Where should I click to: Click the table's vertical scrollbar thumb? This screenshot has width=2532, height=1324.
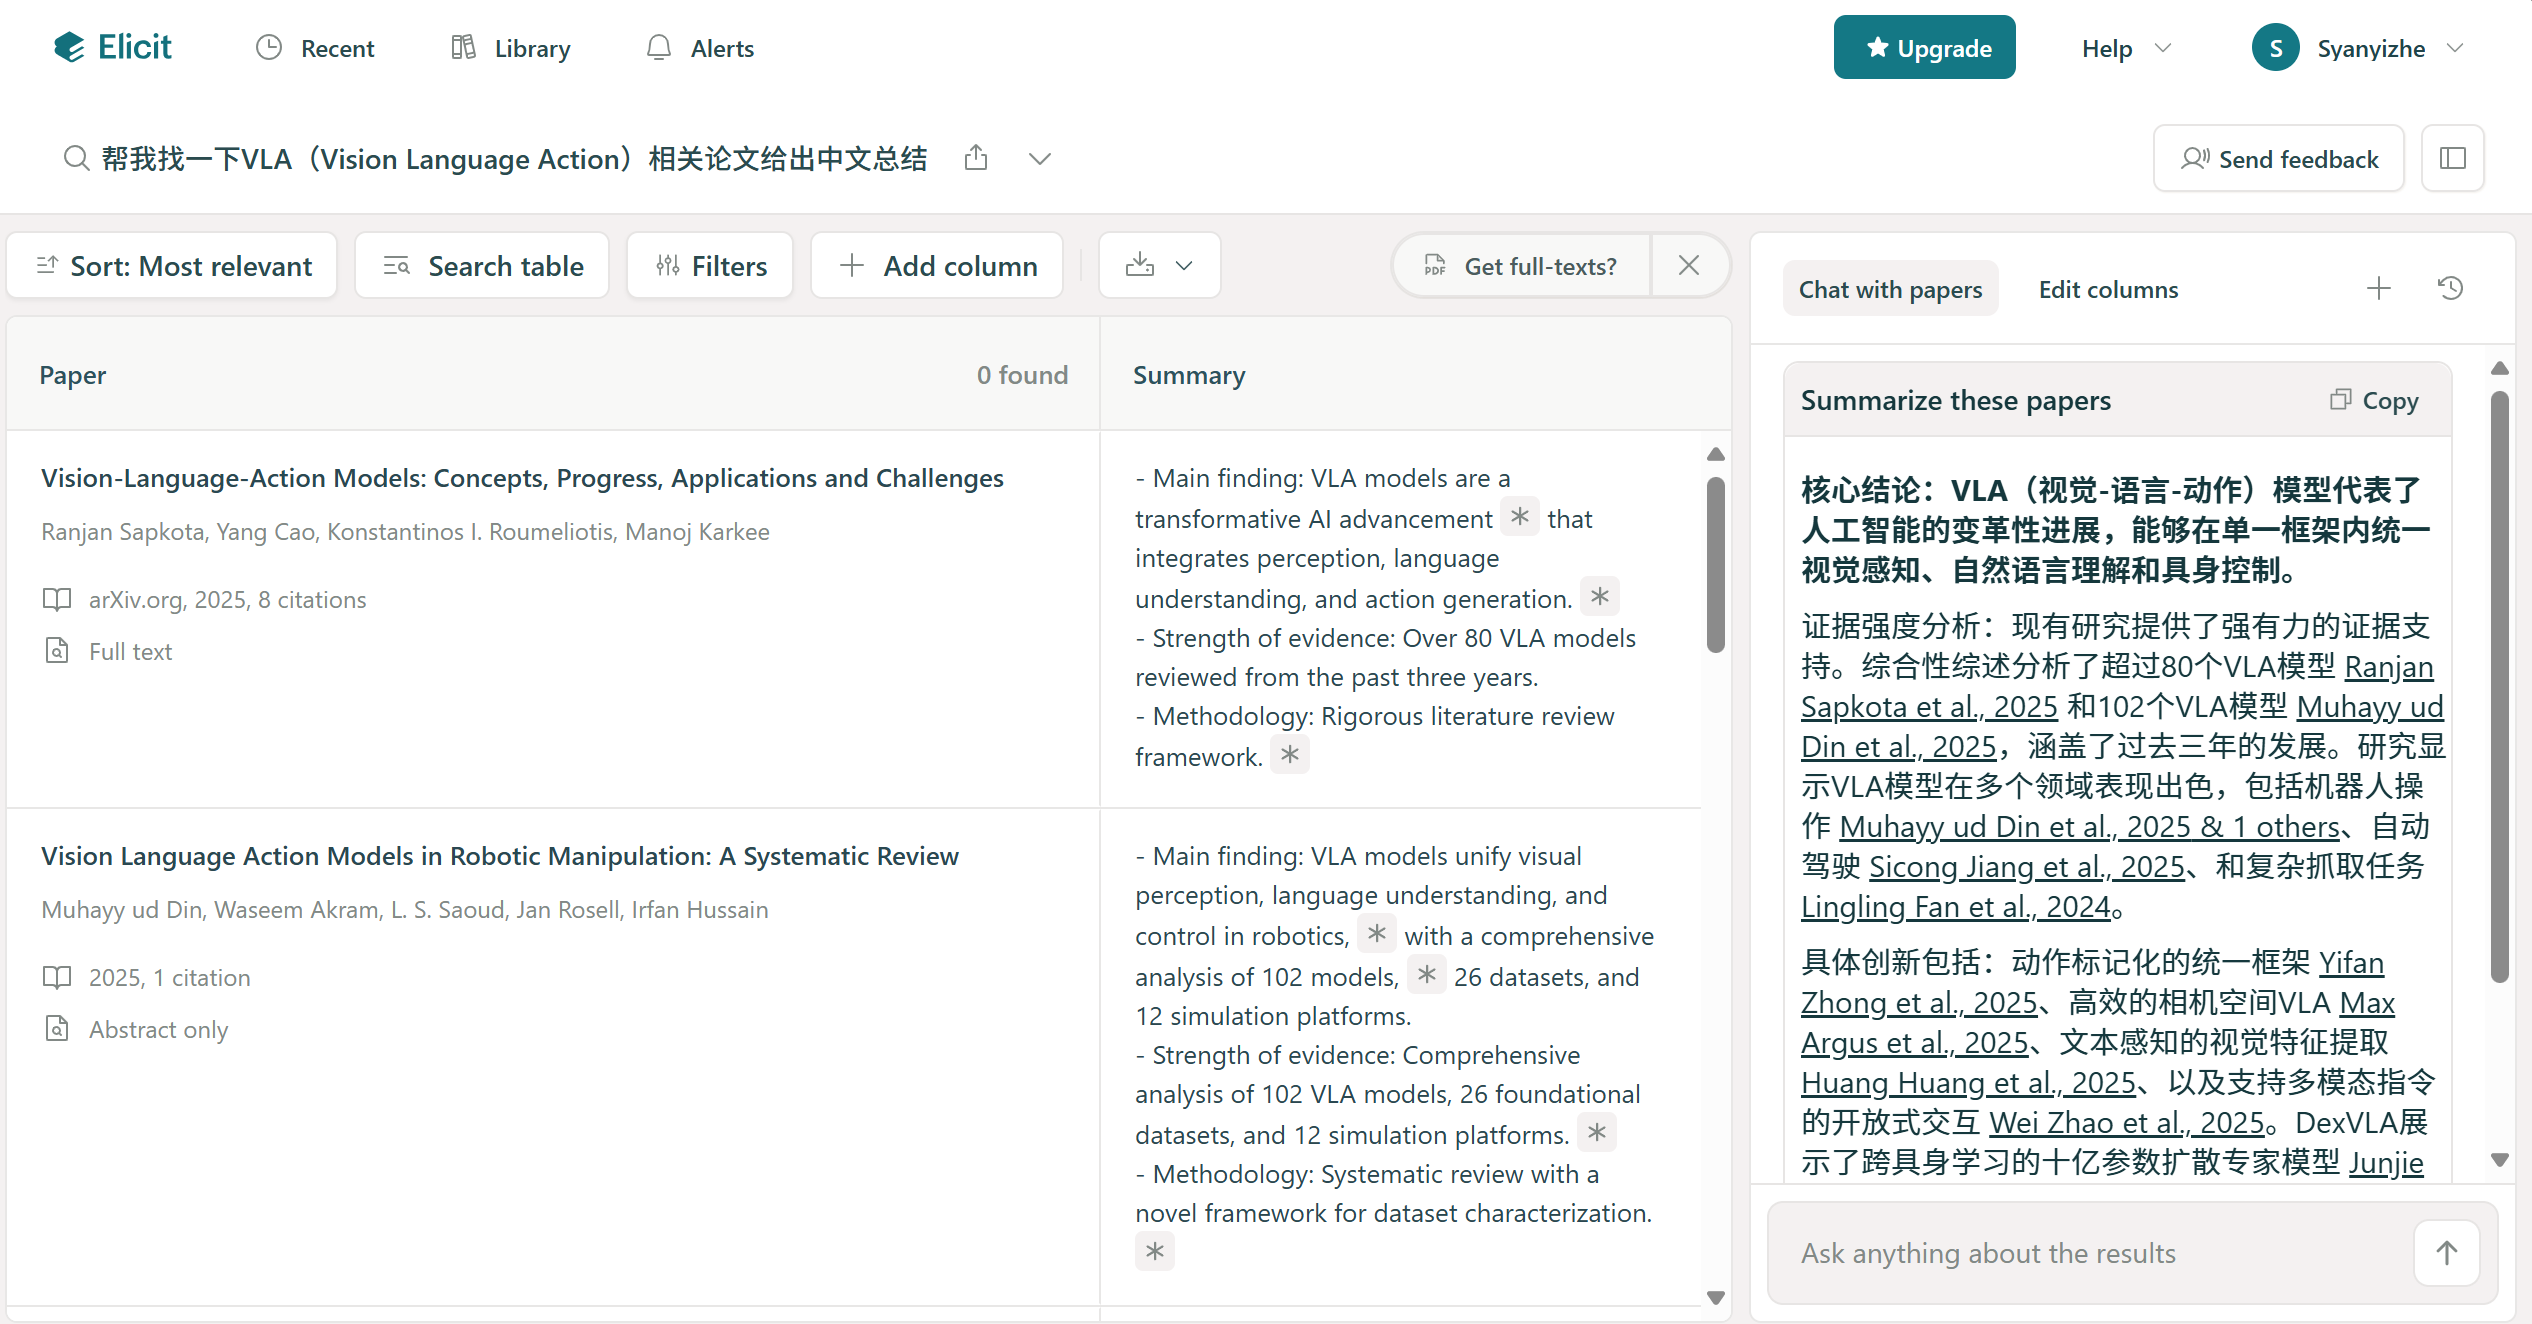tap(1716, 565)
